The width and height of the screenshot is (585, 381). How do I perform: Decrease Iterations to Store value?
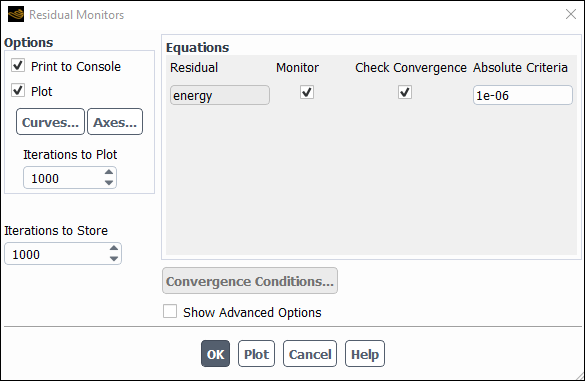[x=114, y=259]
